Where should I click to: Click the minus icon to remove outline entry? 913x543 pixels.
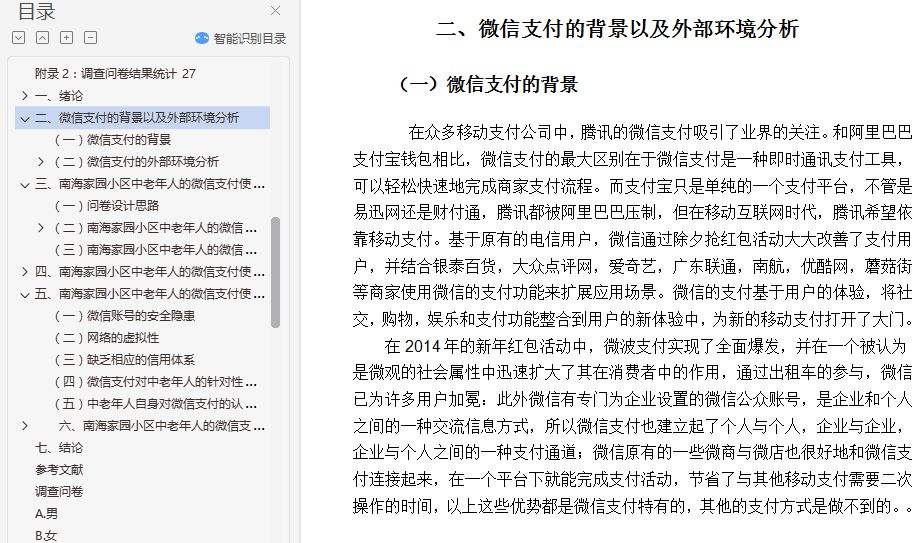tap(90, 38)
